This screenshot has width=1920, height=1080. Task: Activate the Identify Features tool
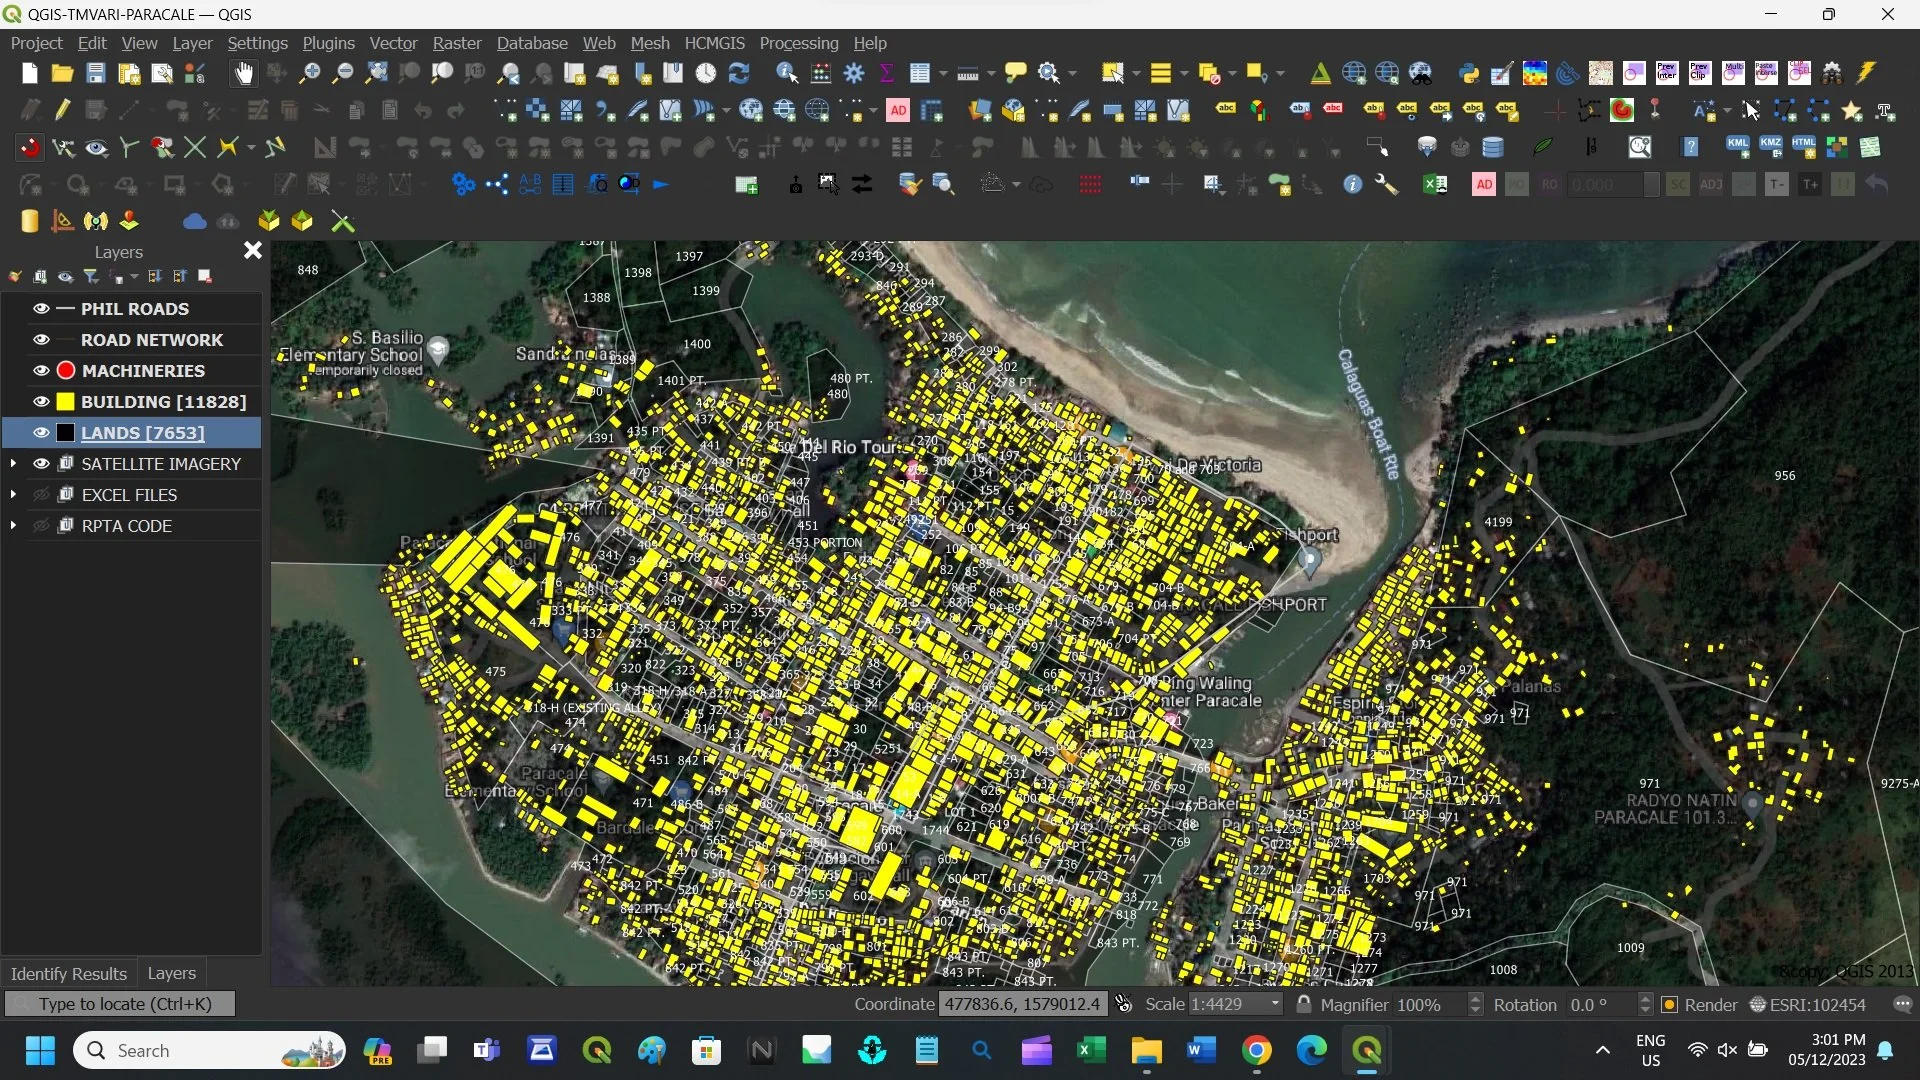point(787,73)
